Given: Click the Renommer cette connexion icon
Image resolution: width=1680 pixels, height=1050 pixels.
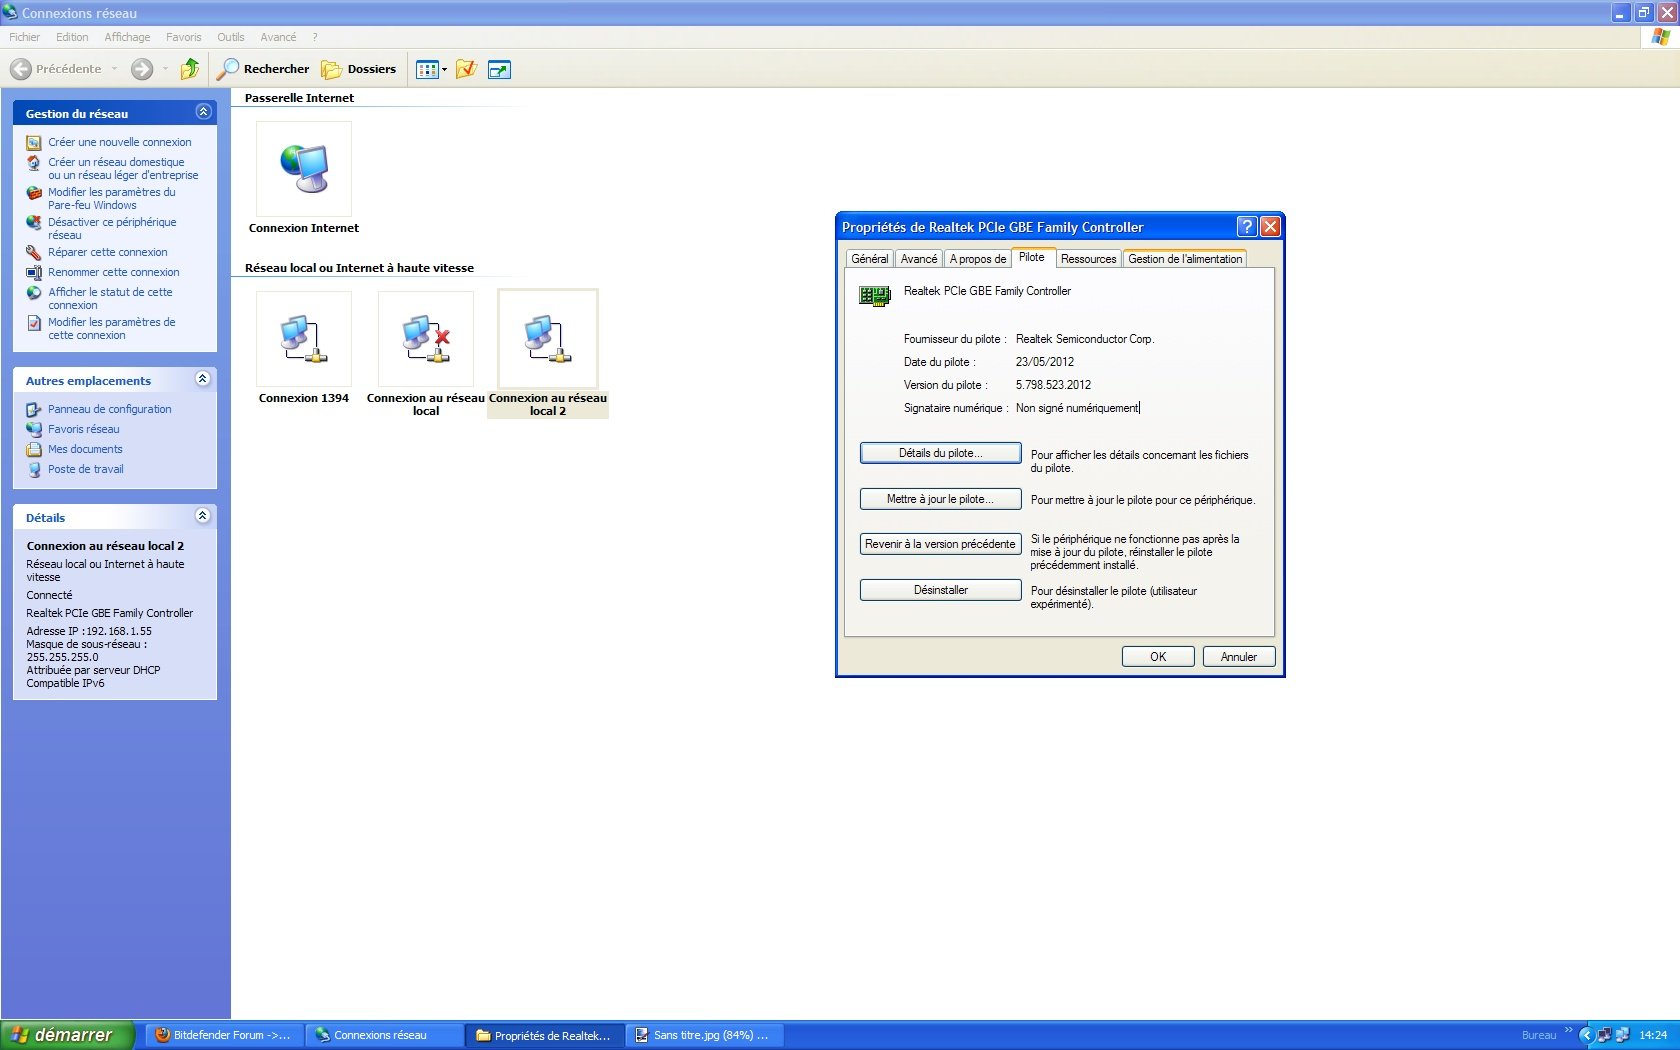Looking at the screenshot, I should (34, 273).
